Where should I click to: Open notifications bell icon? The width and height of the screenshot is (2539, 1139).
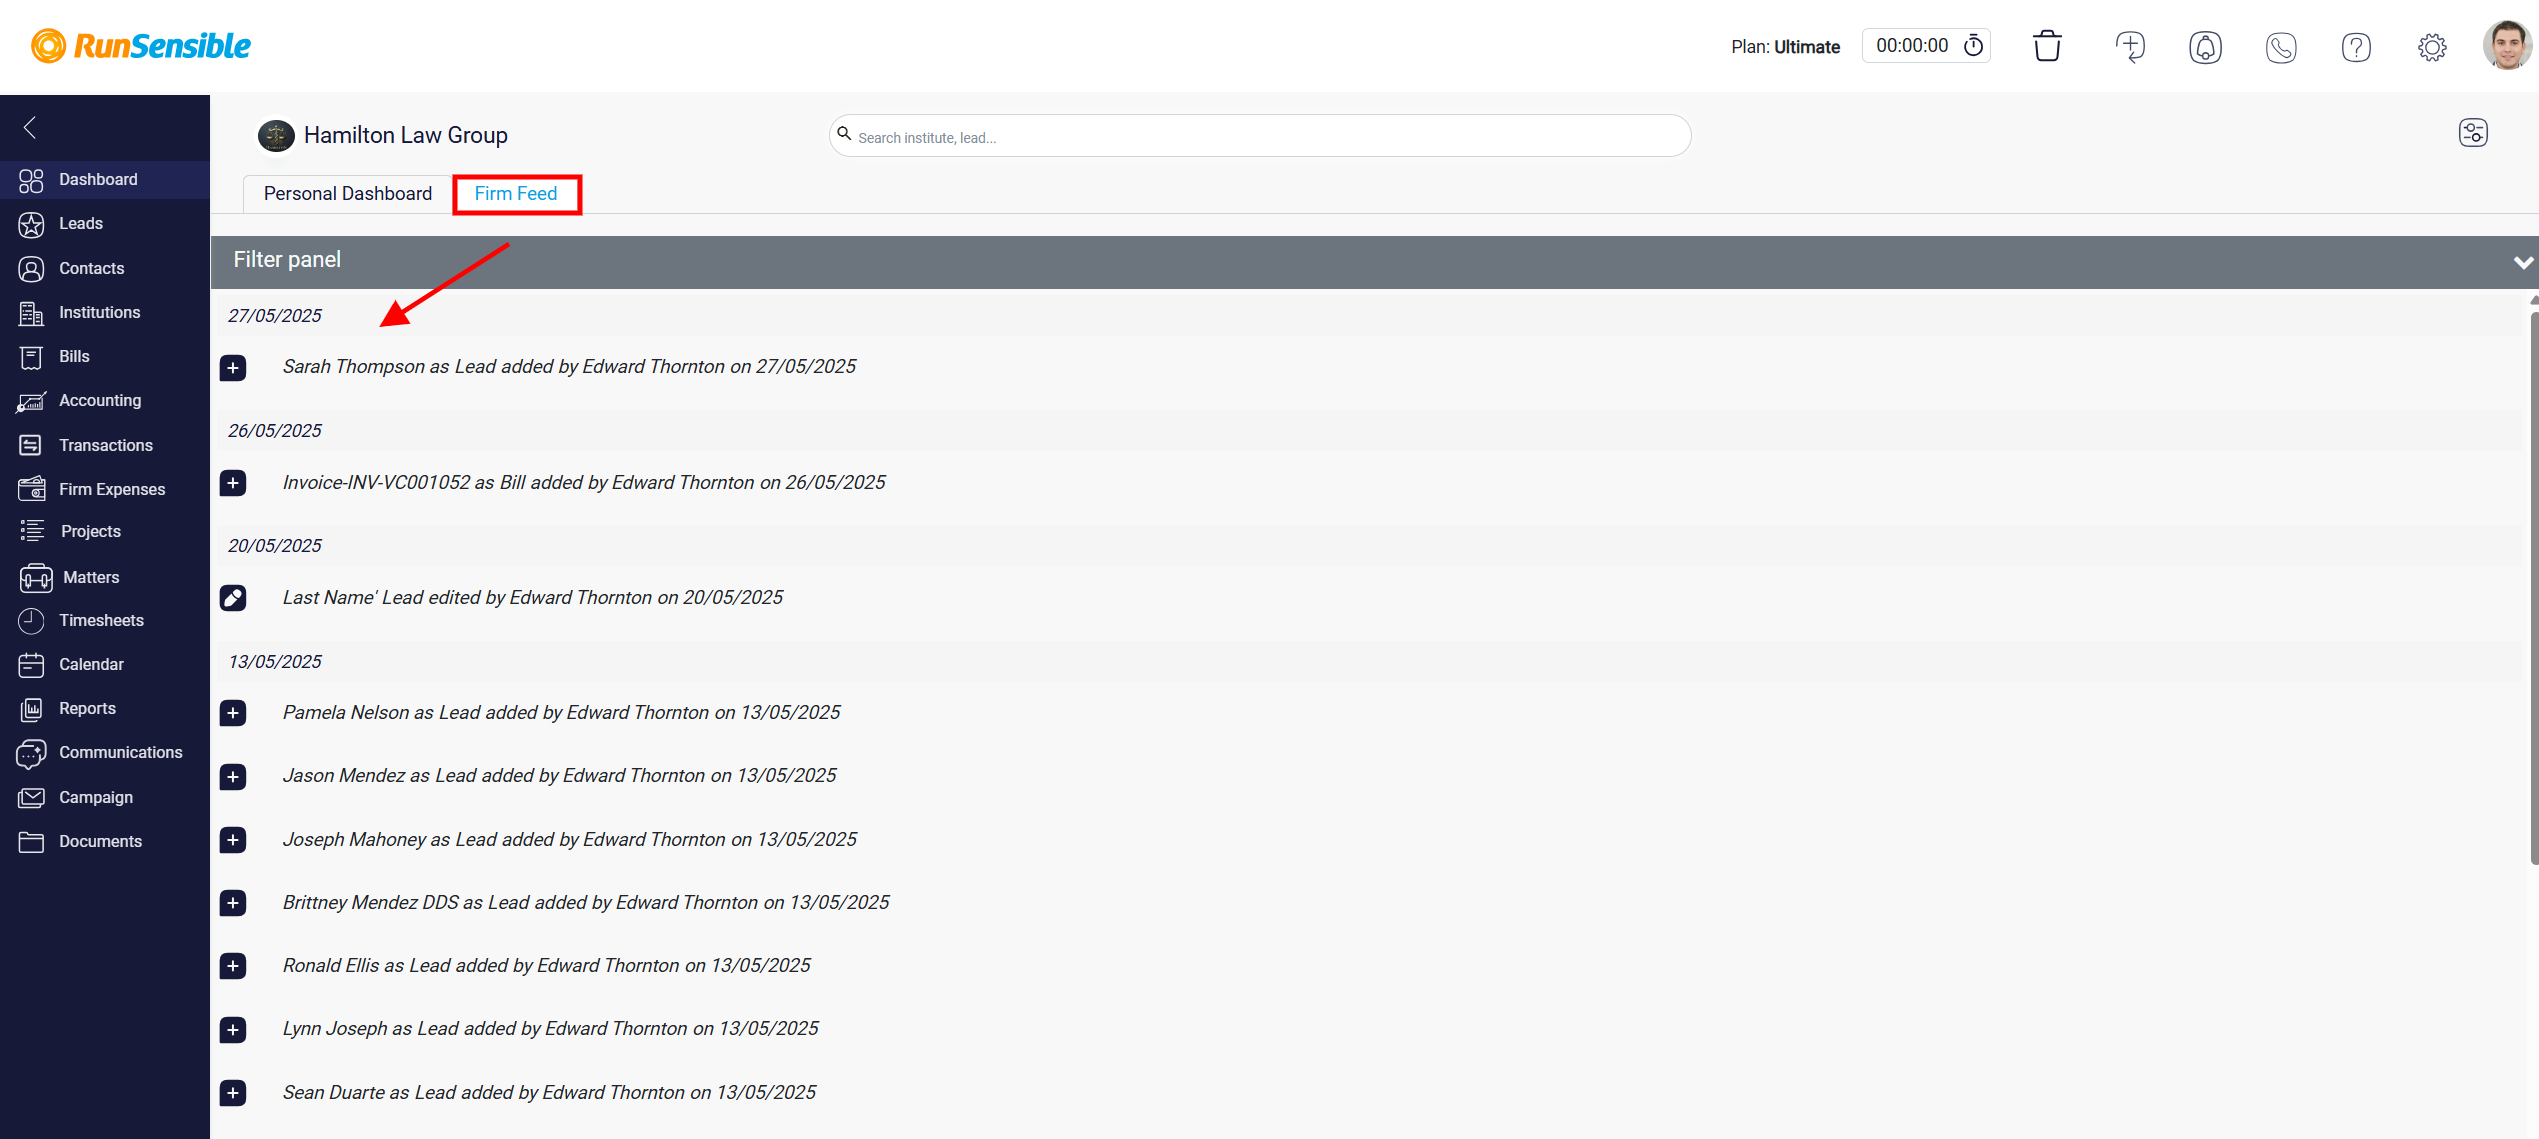2205,47
